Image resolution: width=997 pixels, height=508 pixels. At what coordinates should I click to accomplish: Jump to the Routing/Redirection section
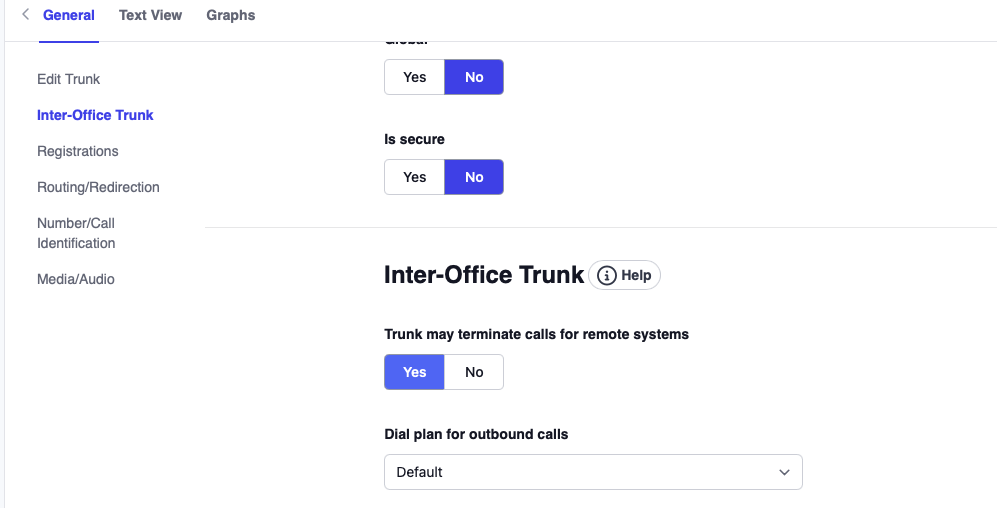pyautogui.click(x=98, y=187)
